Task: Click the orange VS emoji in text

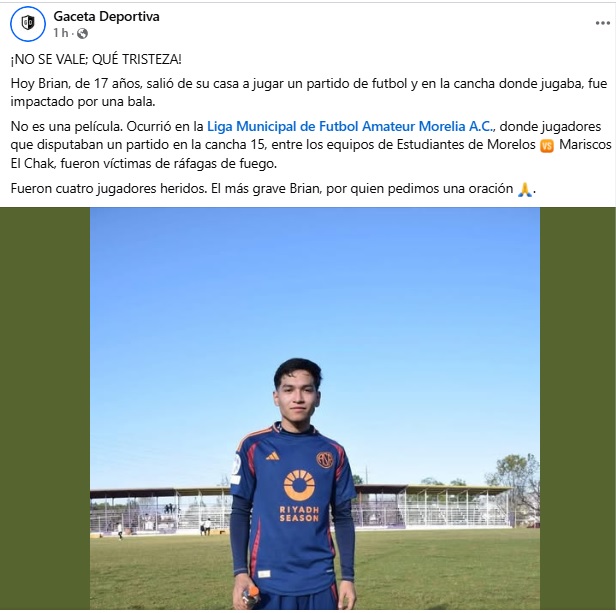Action: click(547, 145)
